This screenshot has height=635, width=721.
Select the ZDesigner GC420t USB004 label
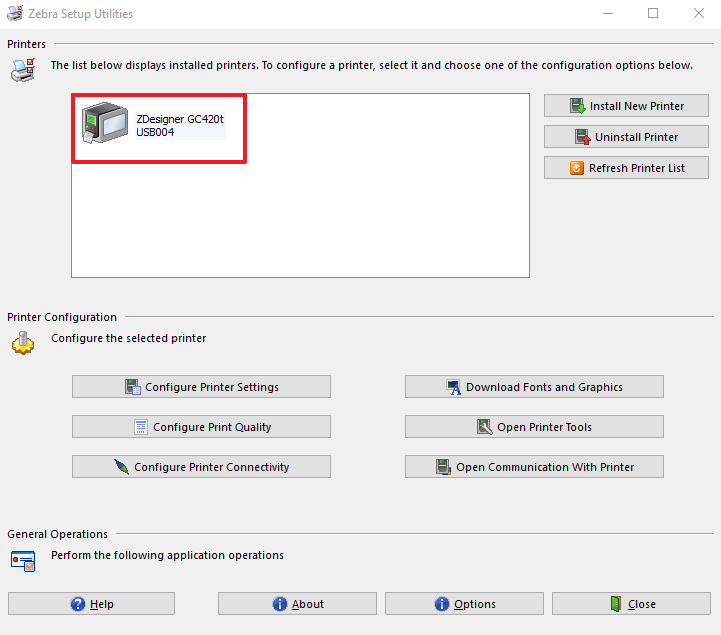[180, 125]
